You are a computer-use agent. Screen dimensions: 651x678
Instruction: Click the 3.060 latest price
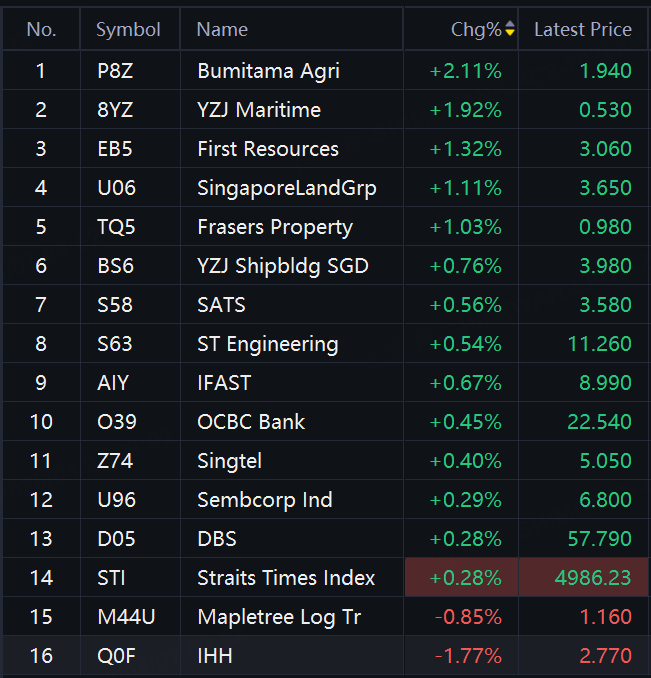click(606, 149)
